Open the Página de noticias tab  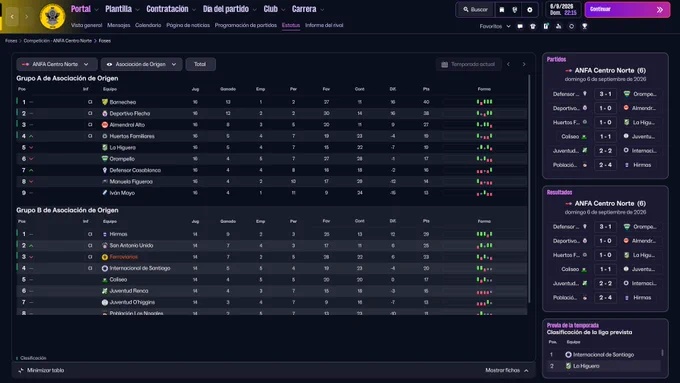[x=188, y=25]
